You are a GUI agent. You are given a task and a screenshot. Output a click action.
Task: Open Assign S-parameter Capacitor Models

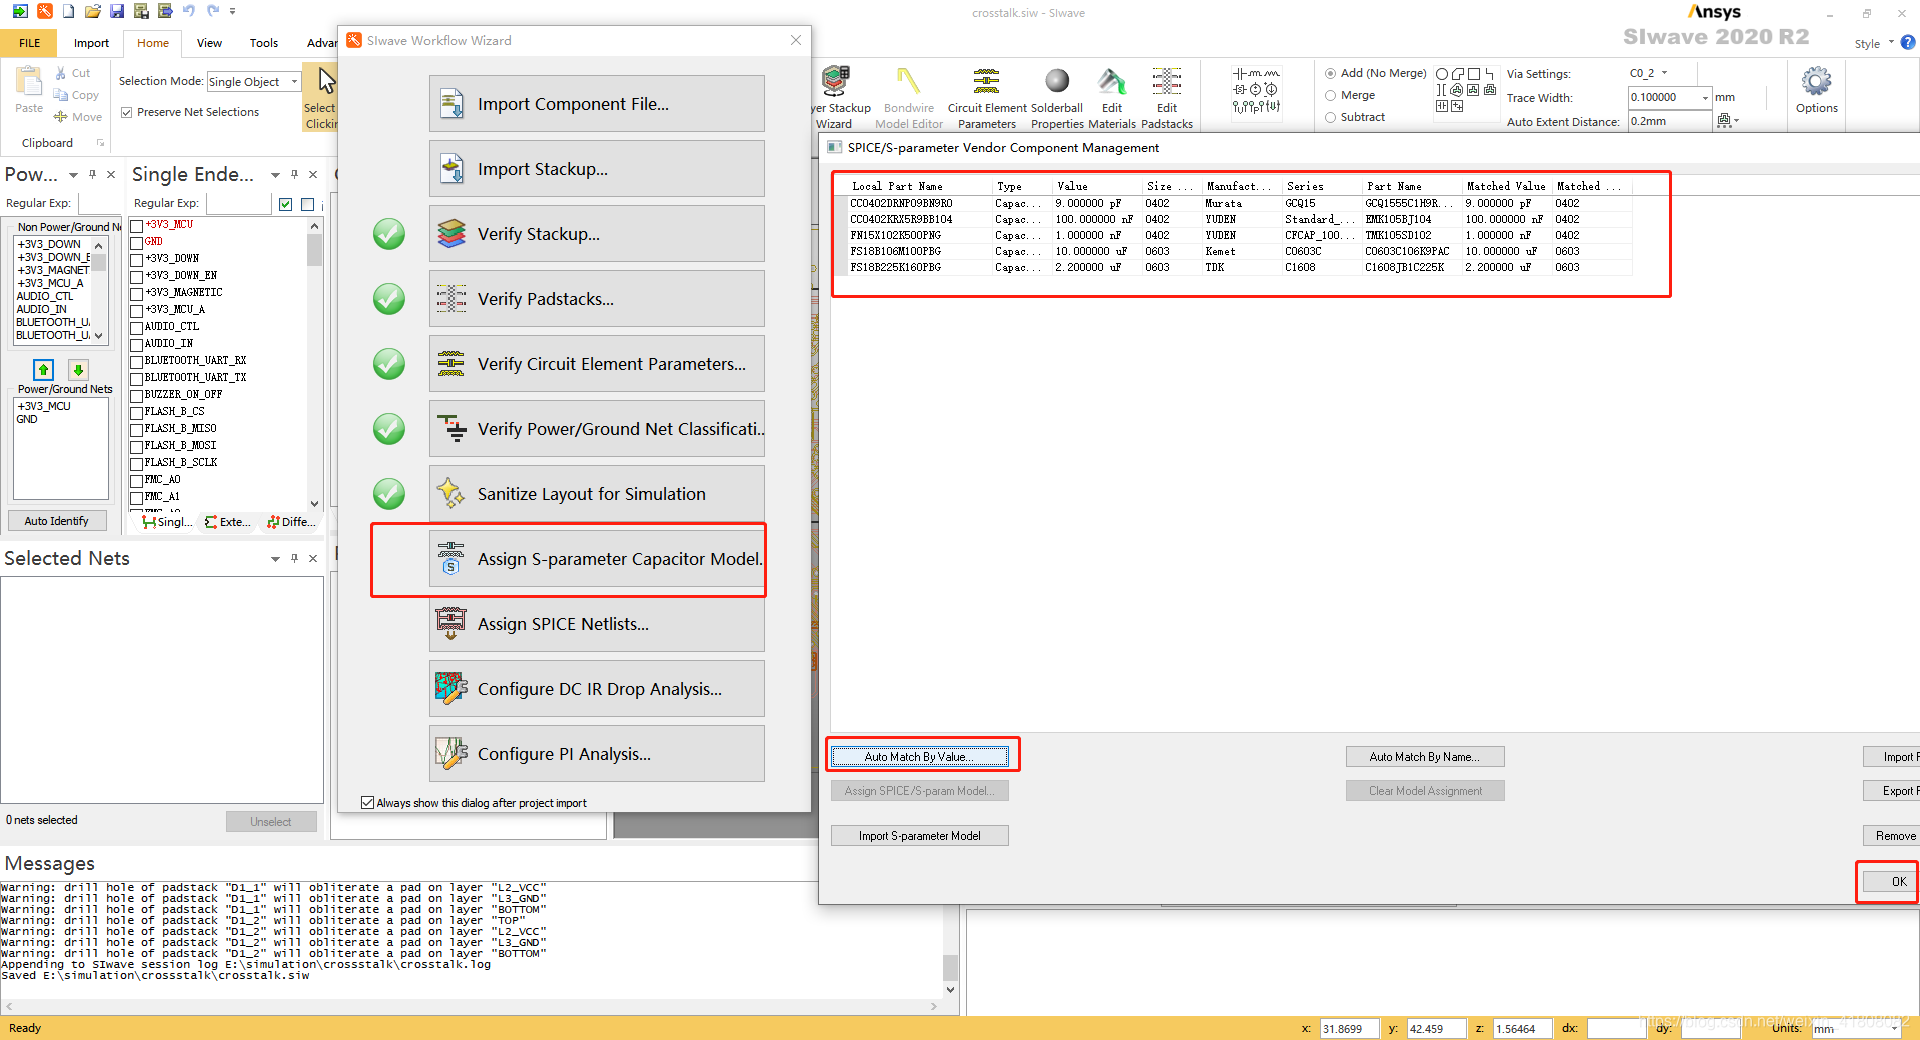pos(597,559)
